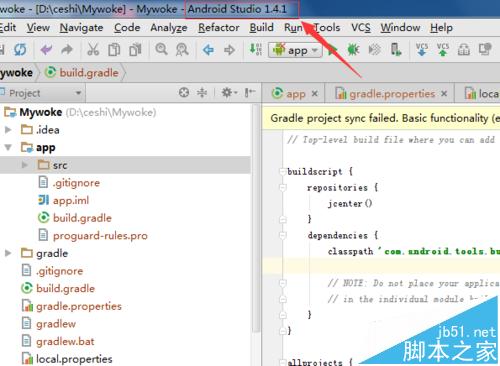
Task: Click the Redo arrow icon
Action: 67,50
